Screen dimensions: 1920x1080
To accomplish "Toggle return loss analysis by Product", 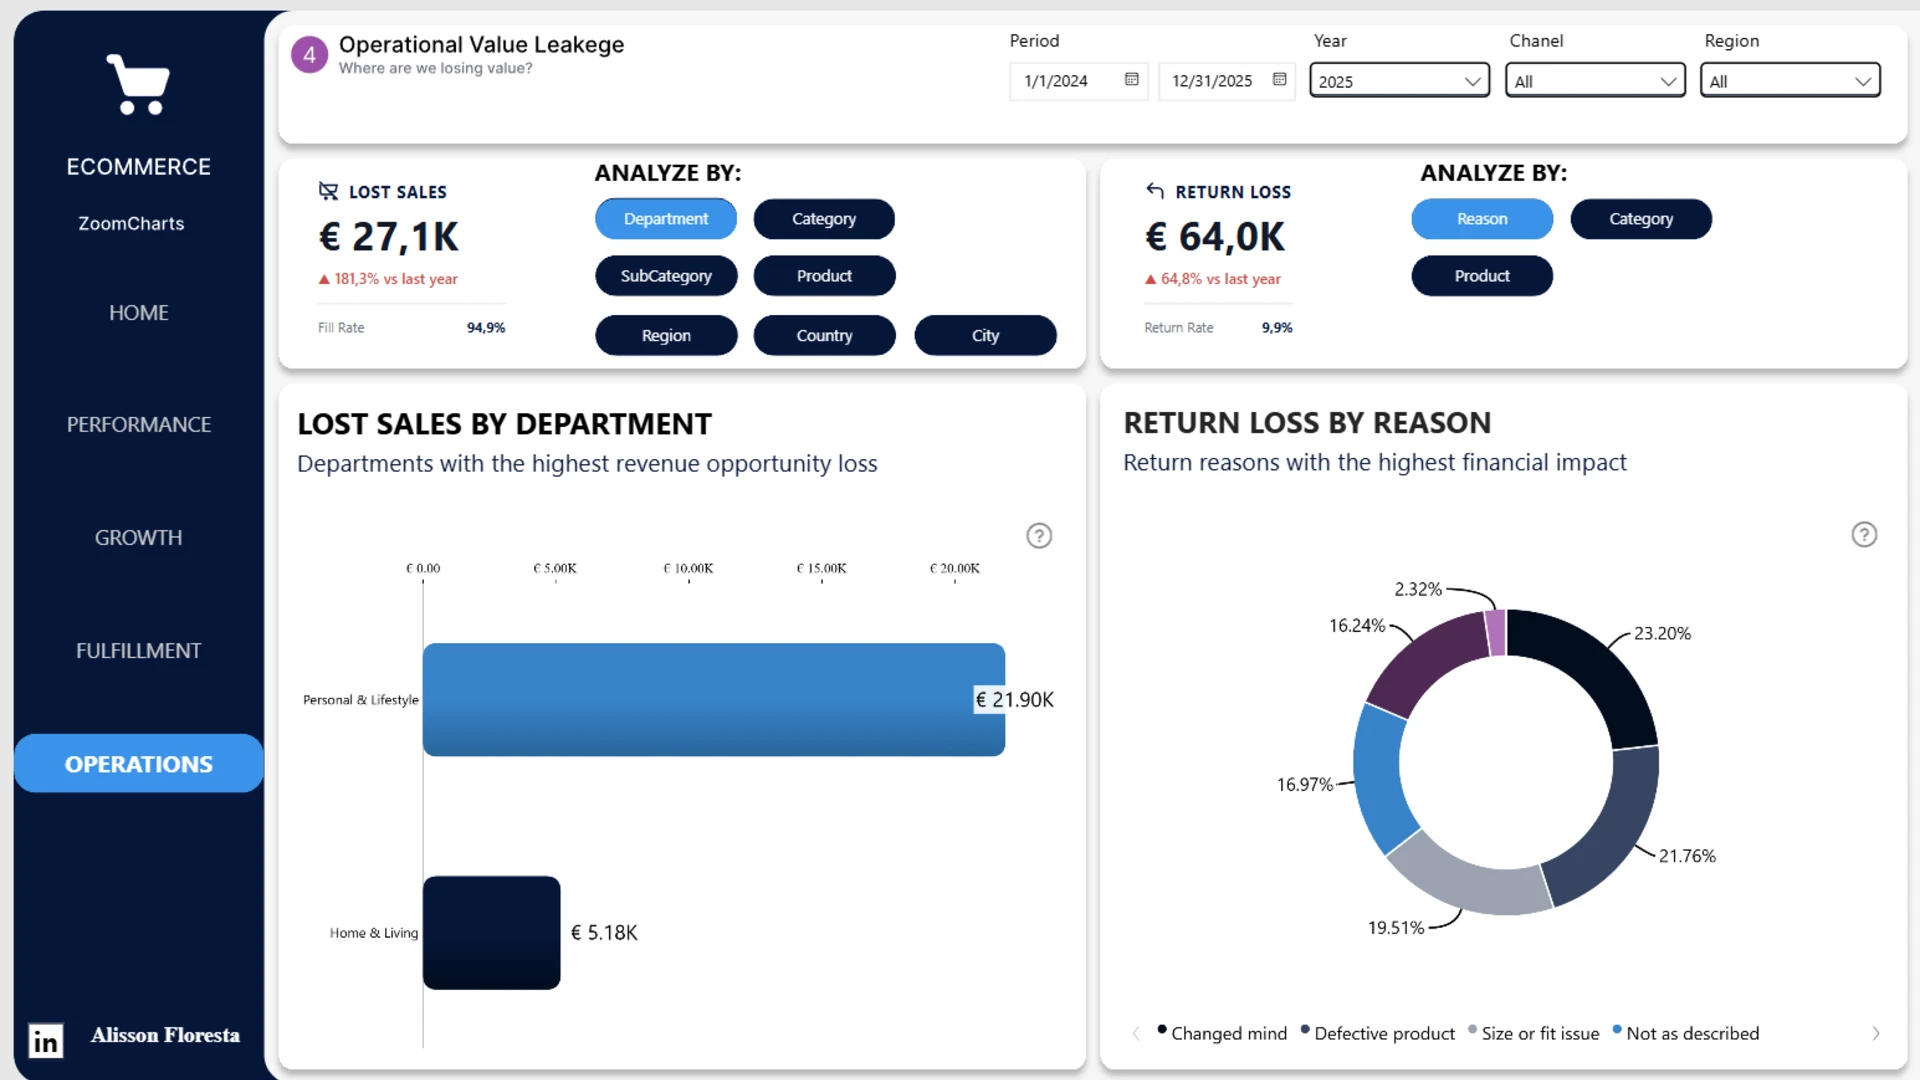I will click(1482, 276).
